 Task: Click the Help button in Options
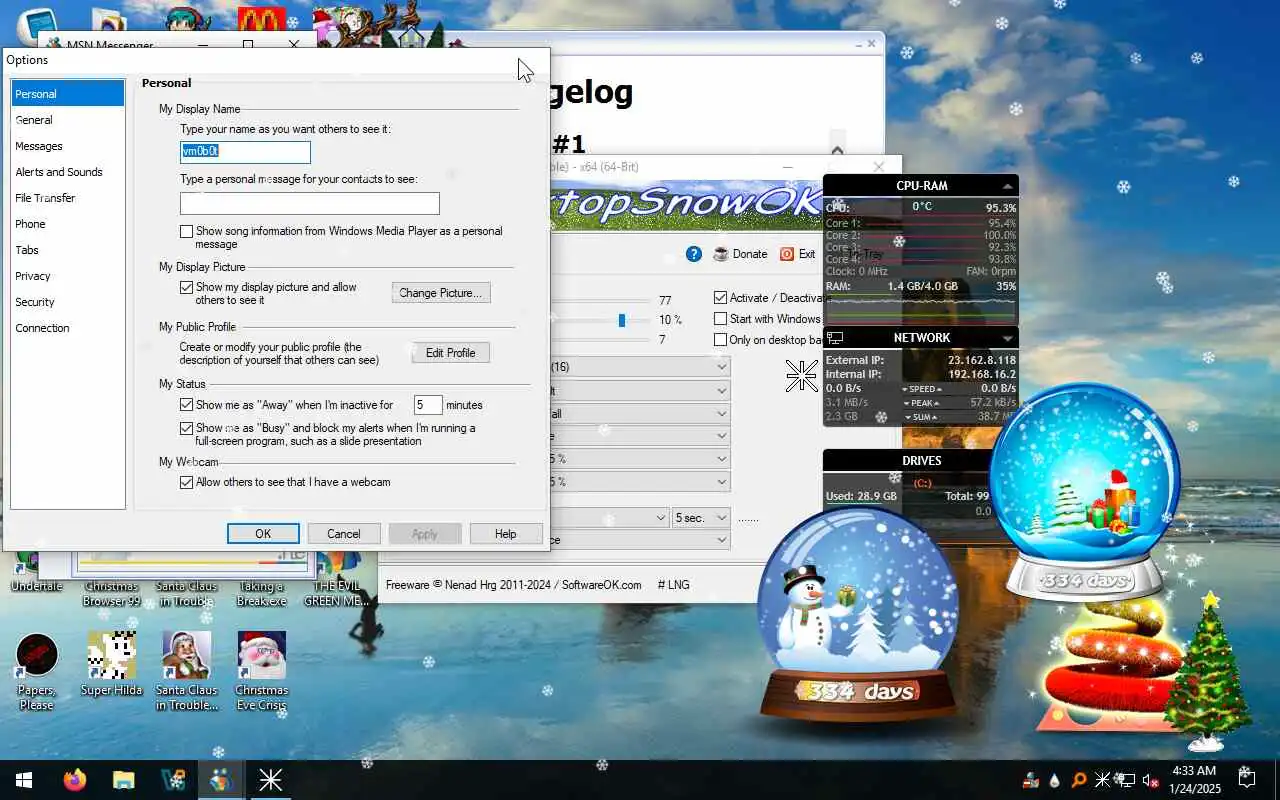[506, 534]
